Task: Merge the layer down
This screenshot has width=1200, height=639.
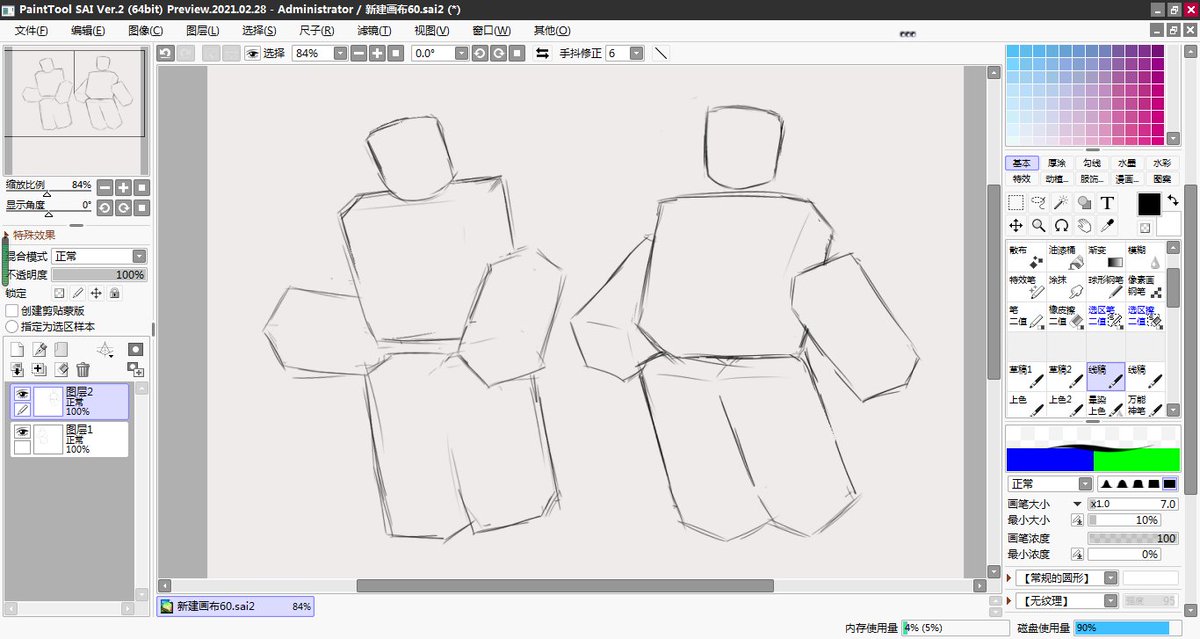Action: point(17,370)
